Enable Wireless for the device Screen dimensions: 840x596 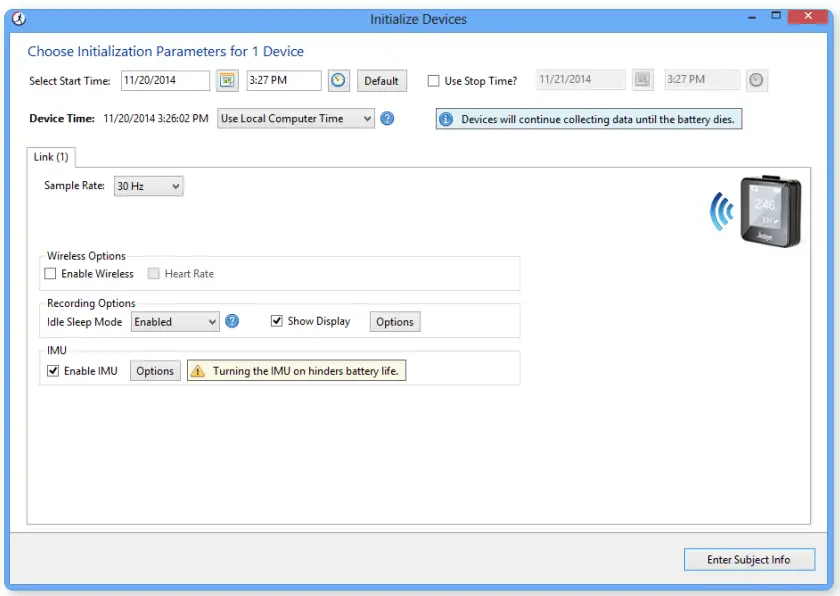(50, 273)
